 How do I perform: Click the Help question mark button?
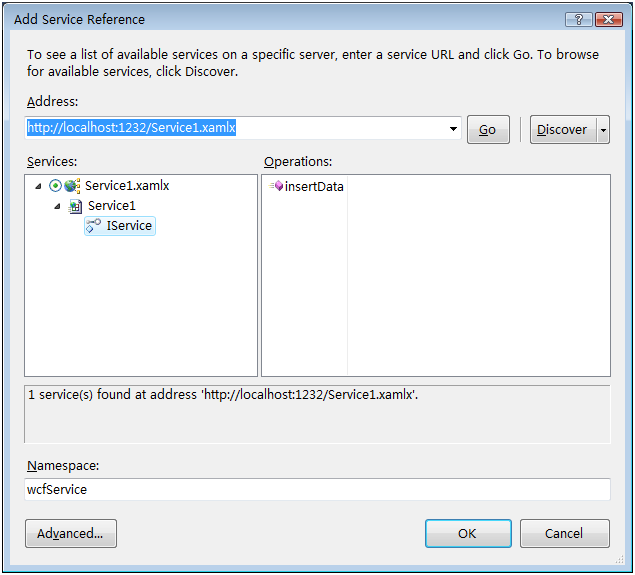[x=579, y=19]
